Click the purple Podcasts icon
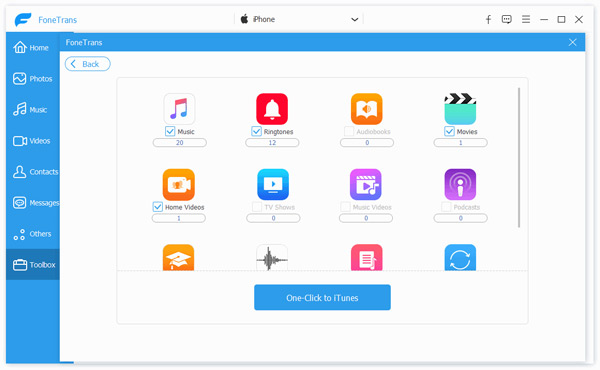The height and width of the screenshot is (370, 600). 460,184
